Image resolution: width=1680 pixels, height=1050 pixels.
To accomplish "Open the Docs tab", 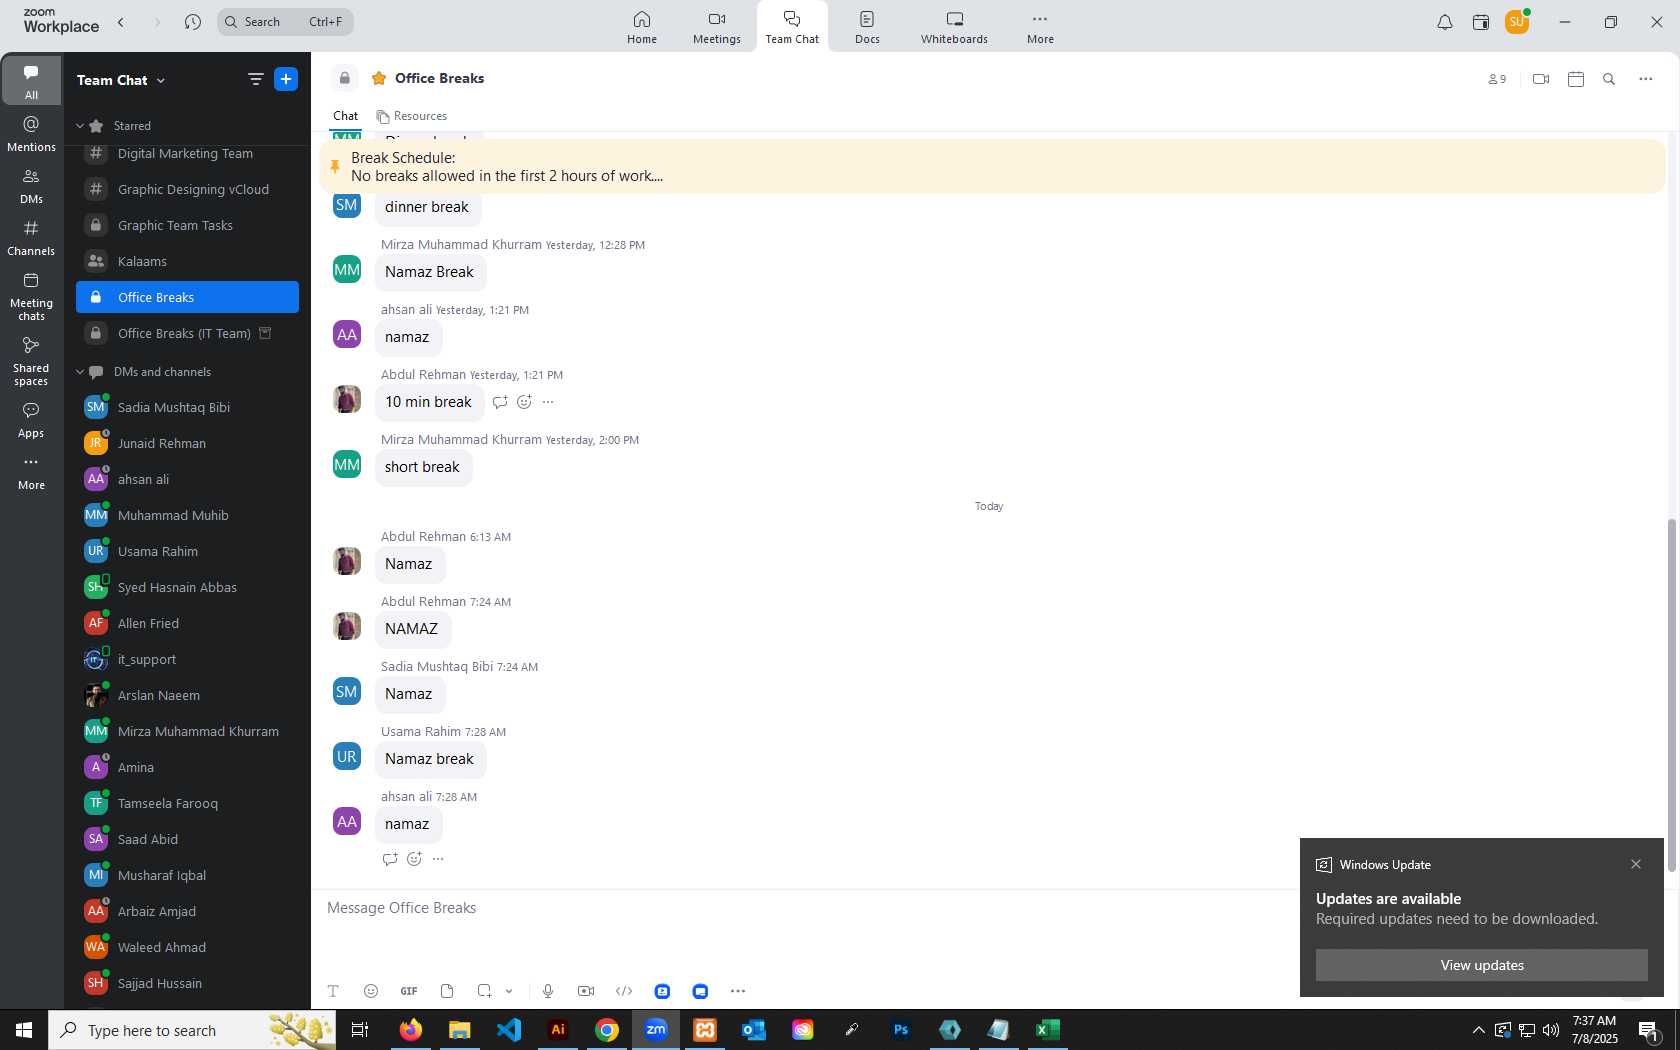I will pyautogui.click(x=867, y=27).
